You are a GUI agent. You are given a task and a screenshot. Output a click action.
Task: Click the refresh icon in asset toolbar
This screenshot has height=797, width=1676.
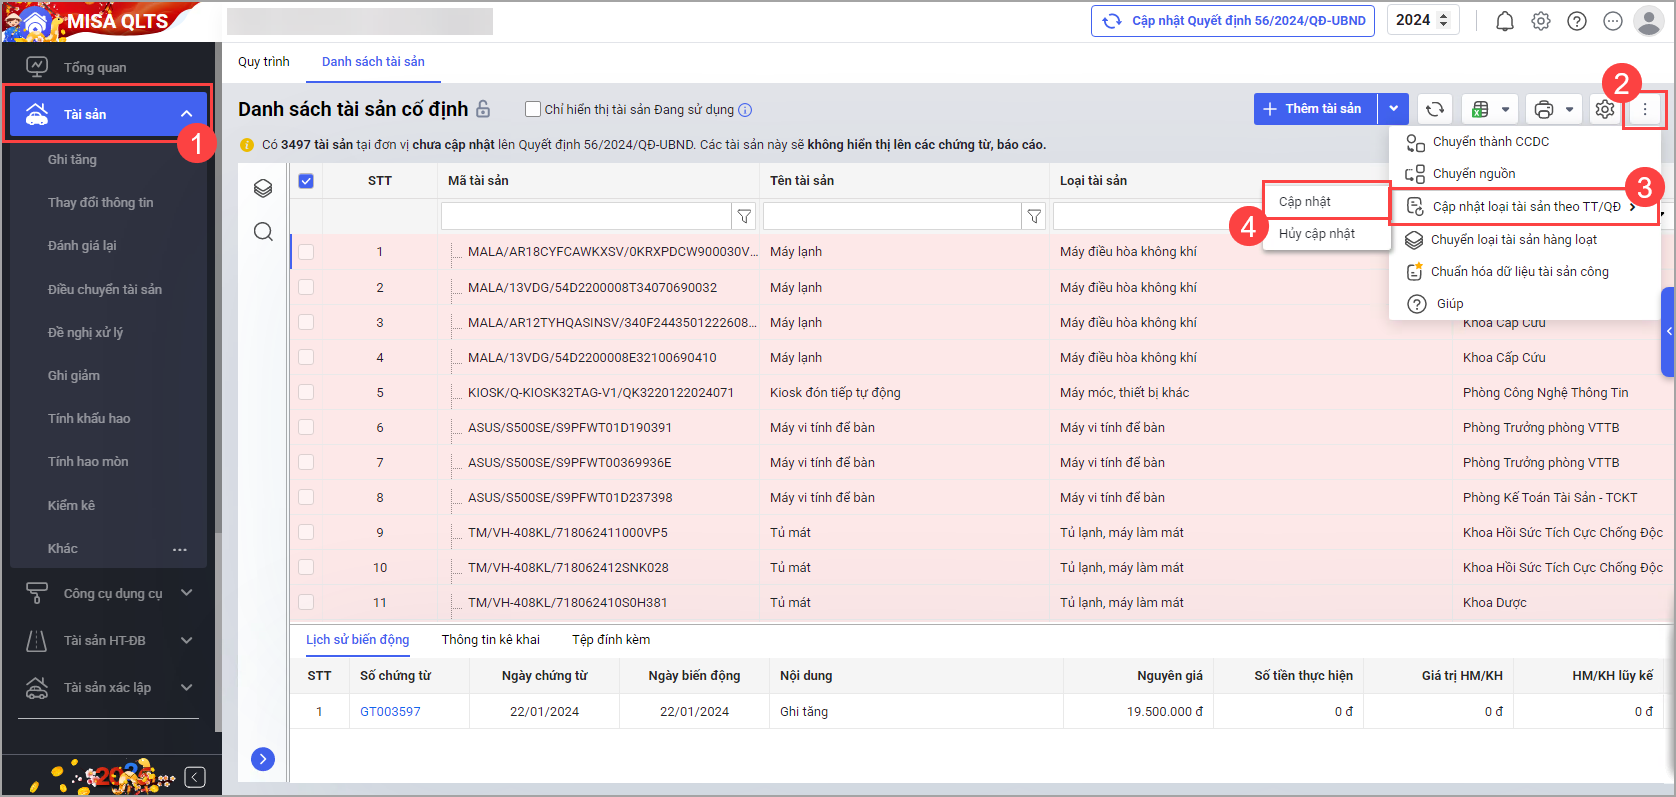1435,109
